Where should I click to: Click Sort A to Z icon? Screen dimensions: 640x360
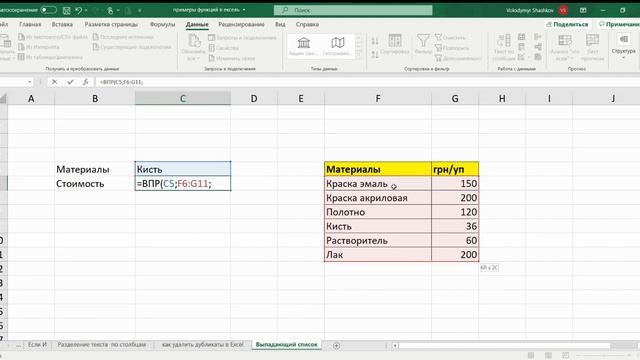375,41
